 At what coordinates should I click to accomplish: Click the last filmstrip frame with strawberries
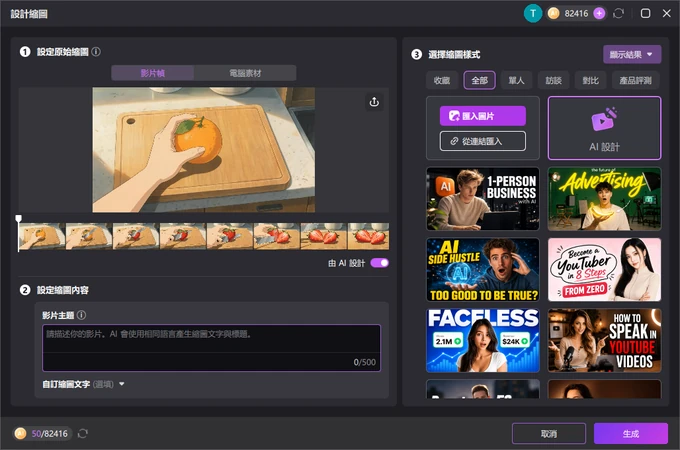click(x=369, y=236)
